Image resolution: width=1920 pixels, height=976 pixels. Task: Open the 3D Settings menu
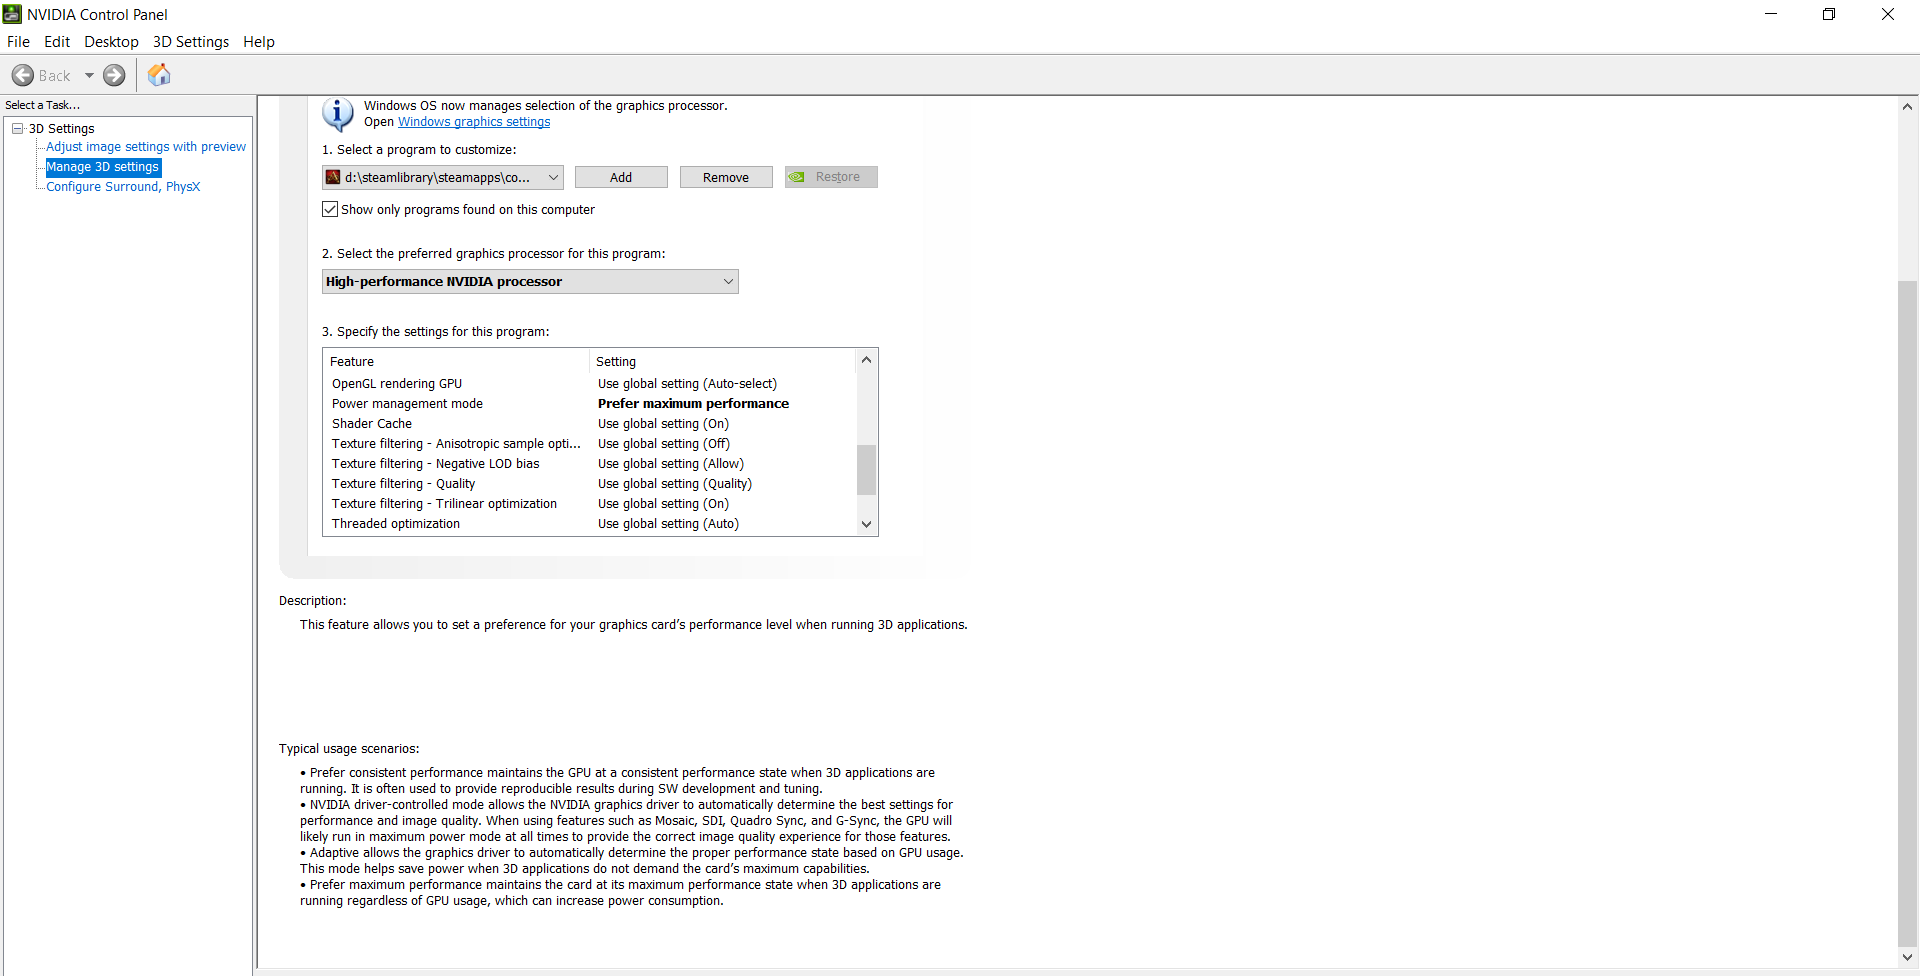pyautogui.click(x=191, y=41)
